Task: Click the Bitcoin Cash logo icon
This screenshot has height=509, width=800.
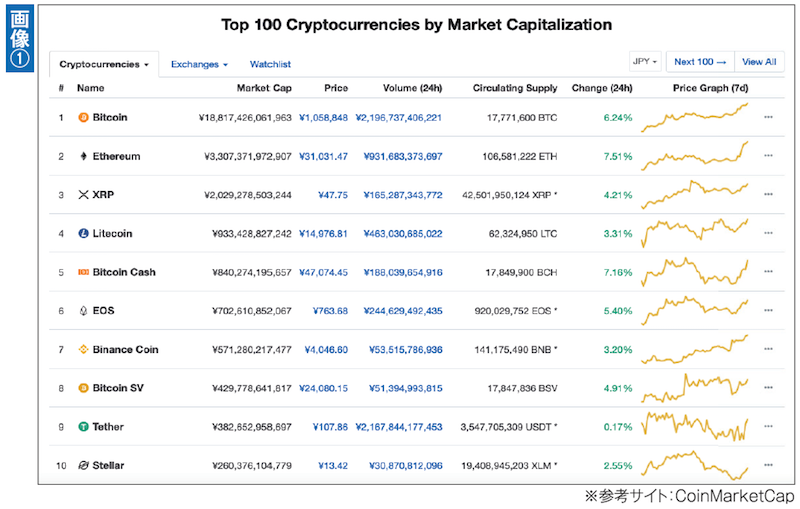Action: (84, 272)
